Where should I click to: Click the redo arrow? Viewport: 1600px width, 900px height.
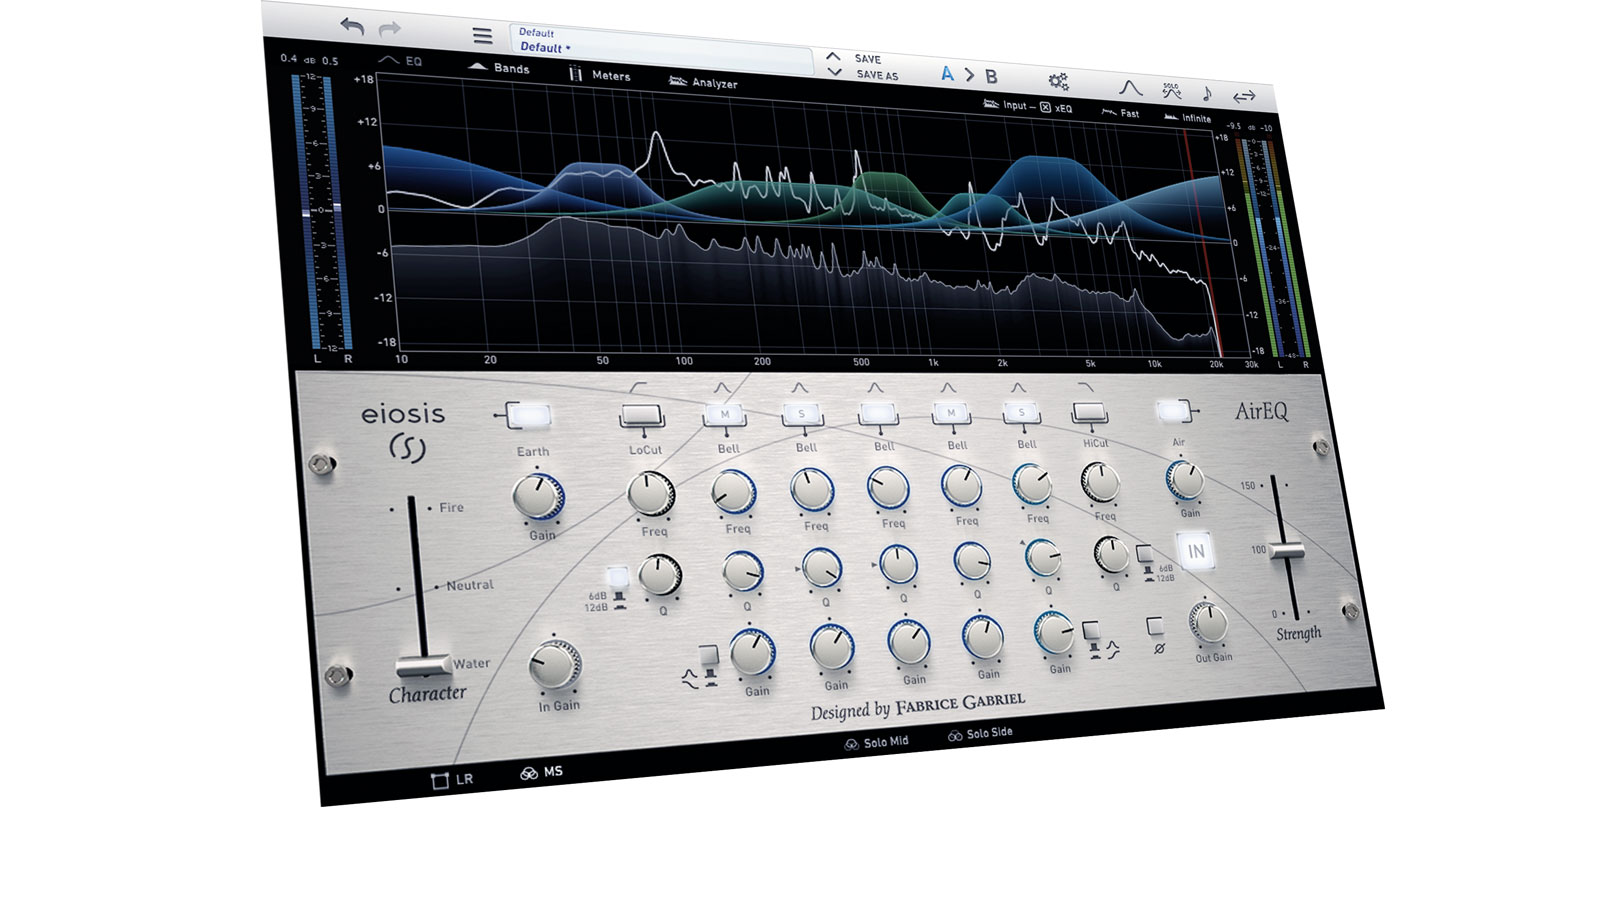390,29
